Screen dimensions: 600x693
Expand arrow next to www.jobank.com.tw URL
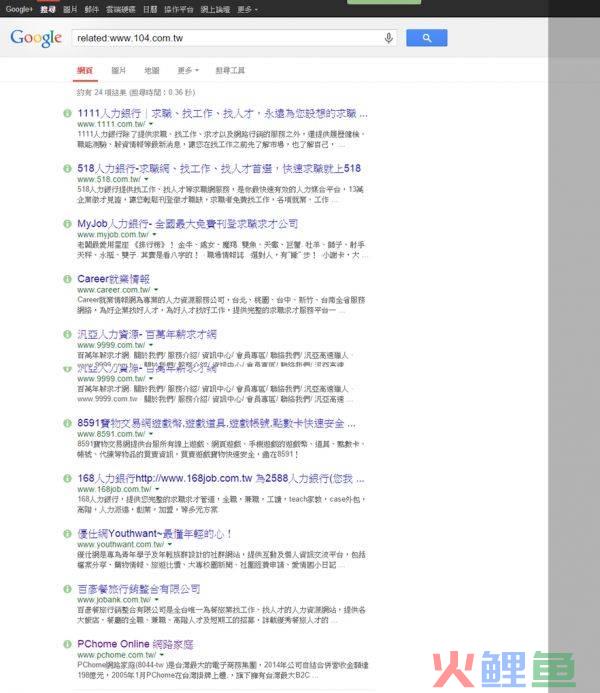click(x=156, y=600)
